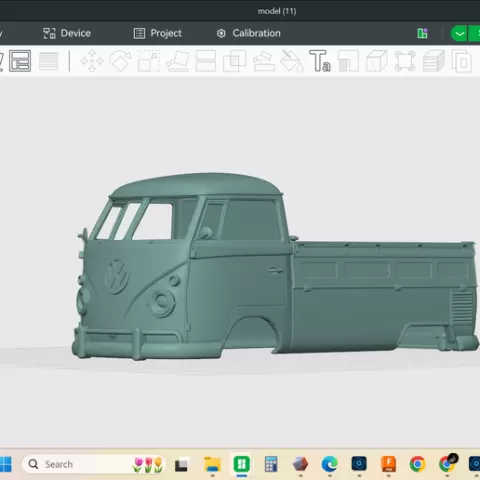Screen dimensions: 480x480
Task: Click the cube tool icon in toolbar
Action: coord(377,61)
